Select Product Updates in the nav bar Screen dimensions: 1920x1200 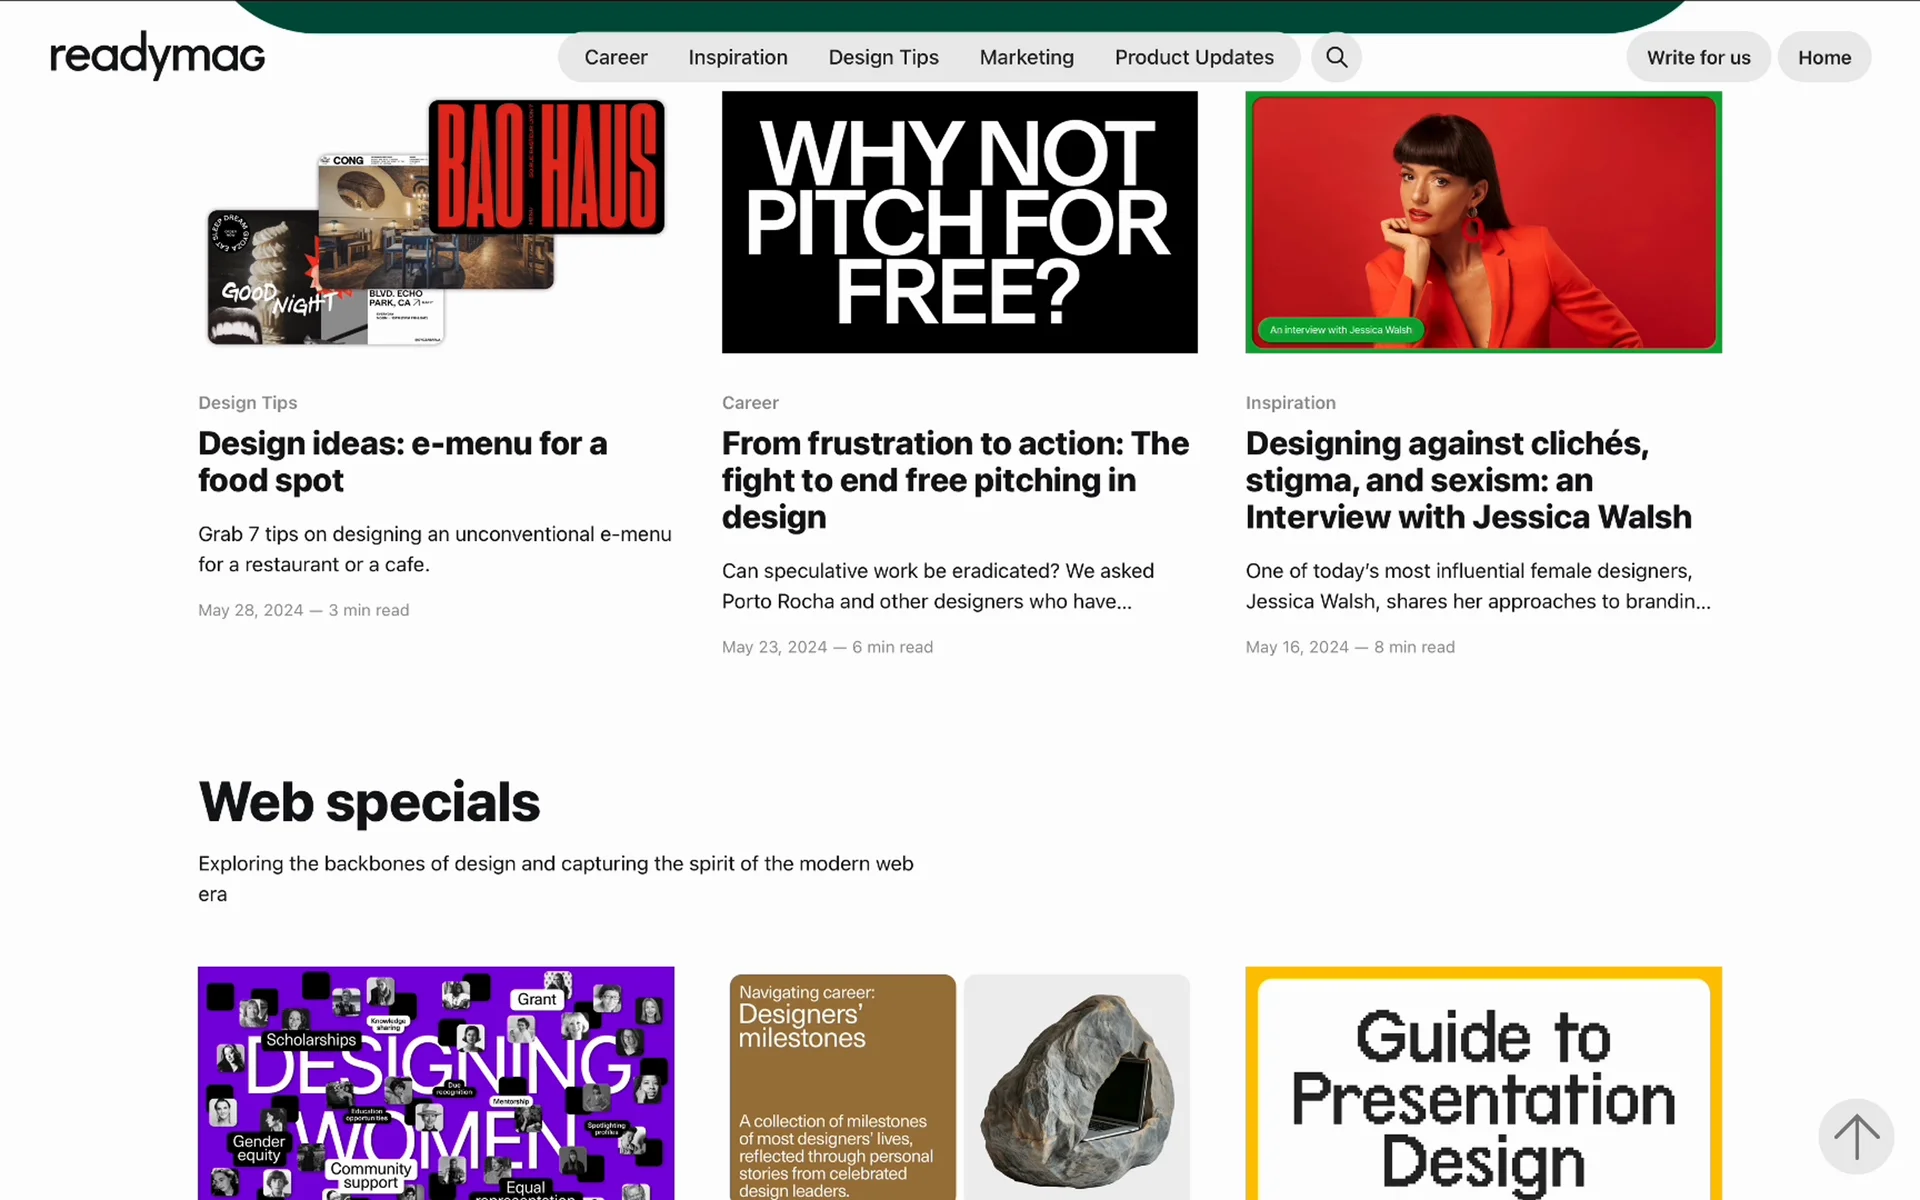click(x=1194, y=57)
